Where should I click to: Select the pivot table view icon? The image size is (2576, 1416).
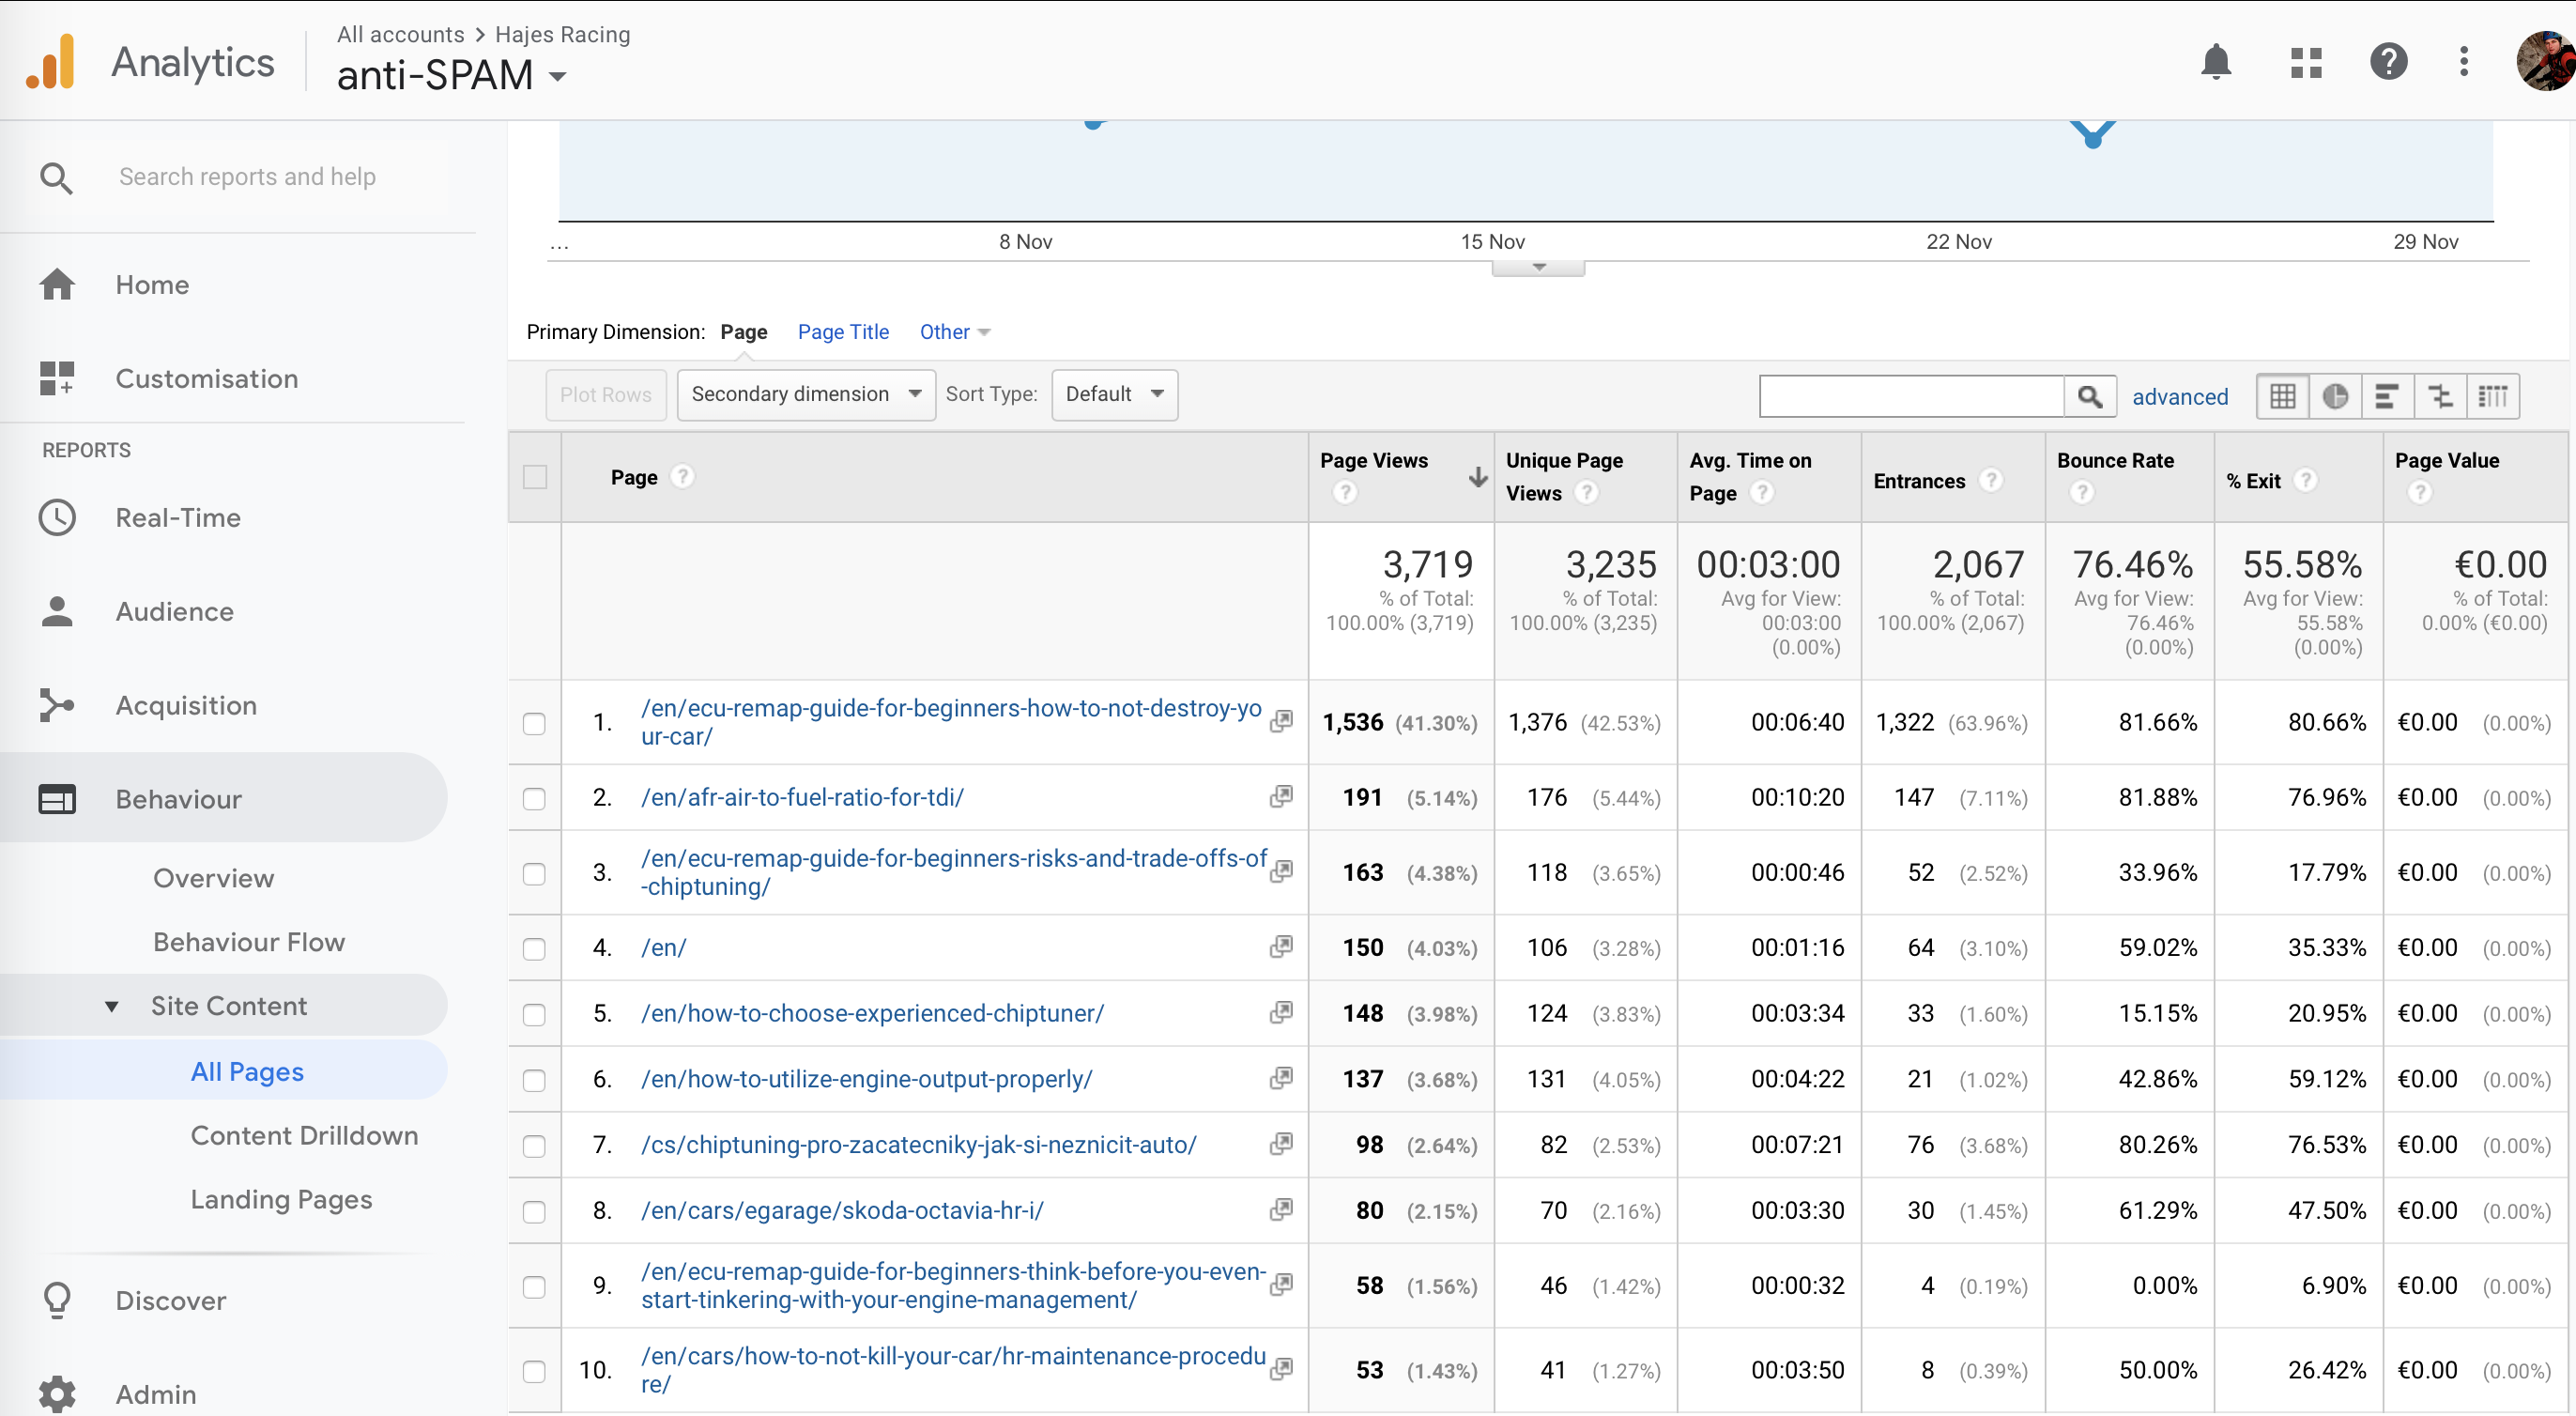(2492, 396)
